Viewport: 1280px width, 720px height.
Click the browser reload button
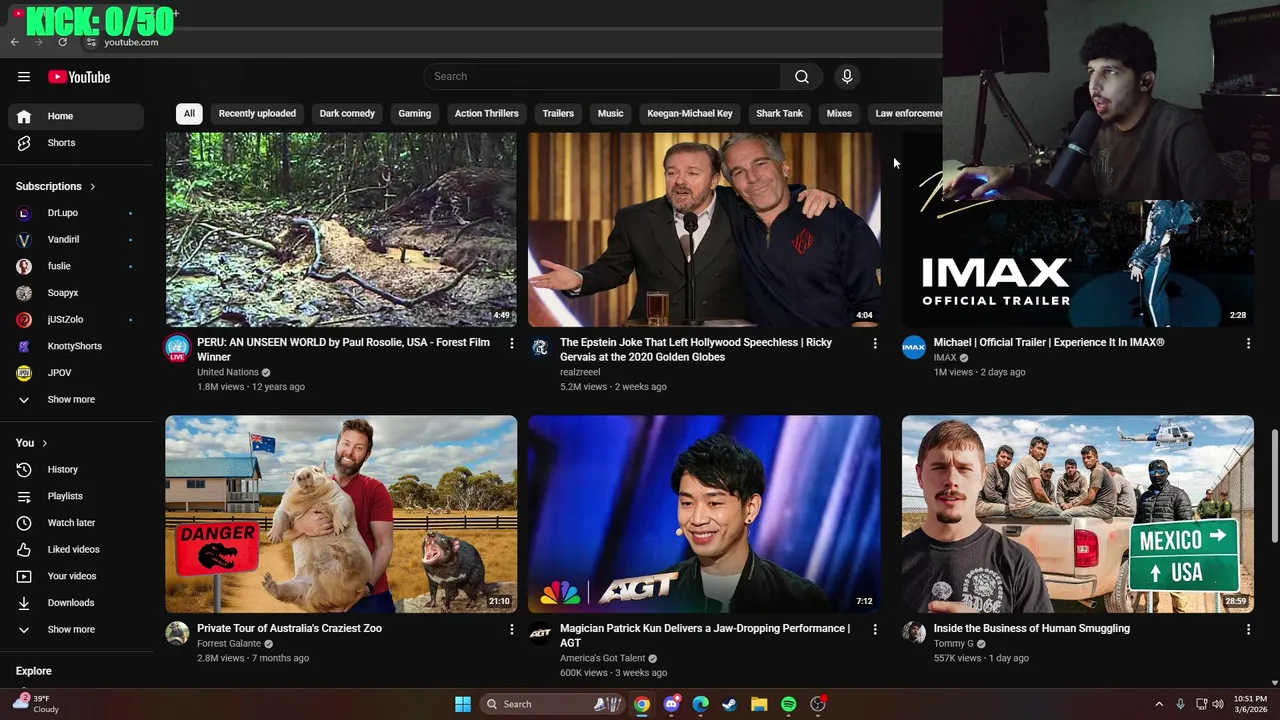click(x=62, y=42)
